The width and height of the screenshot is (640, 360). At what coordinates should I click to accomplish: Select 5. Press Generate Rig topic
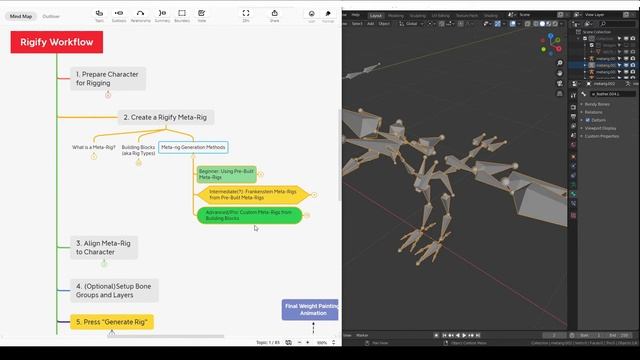(x=112, y=322)
